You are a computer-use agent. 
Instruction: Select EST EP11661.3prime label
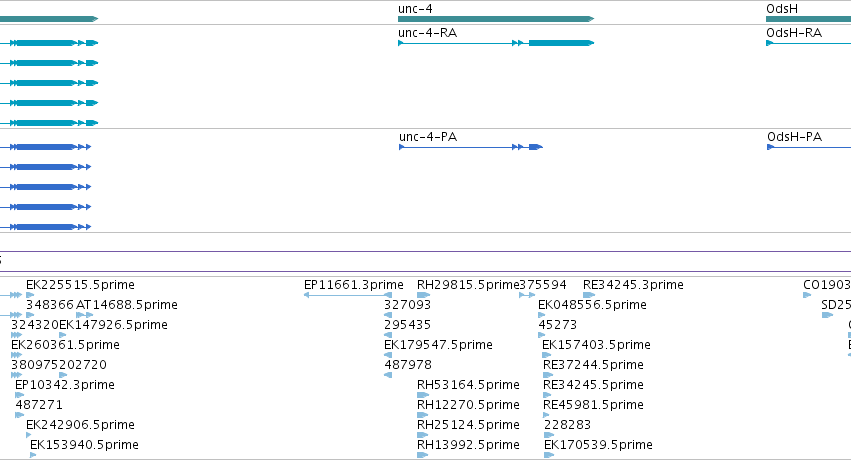pos(354,285)
